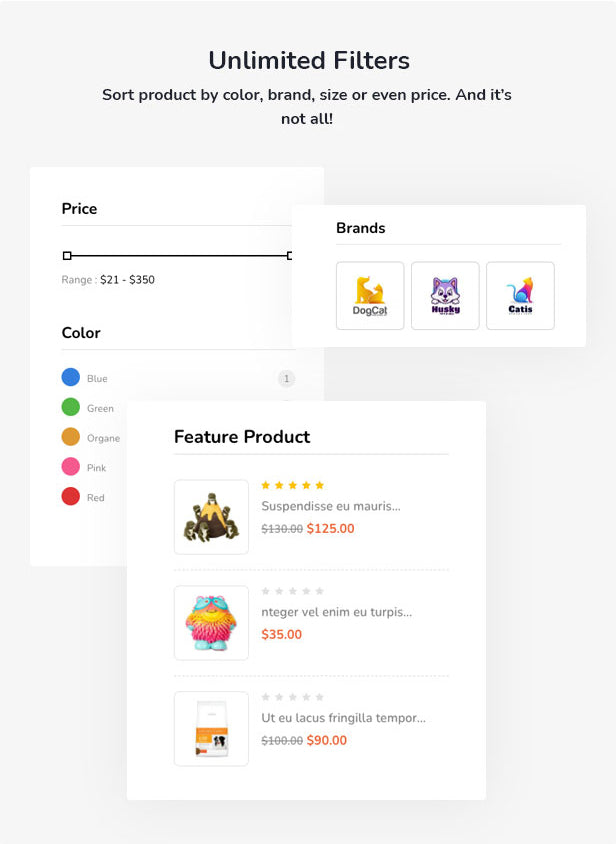Select the green color filter circle
Viewport: 616px width, 844px height.
[71, 407]
